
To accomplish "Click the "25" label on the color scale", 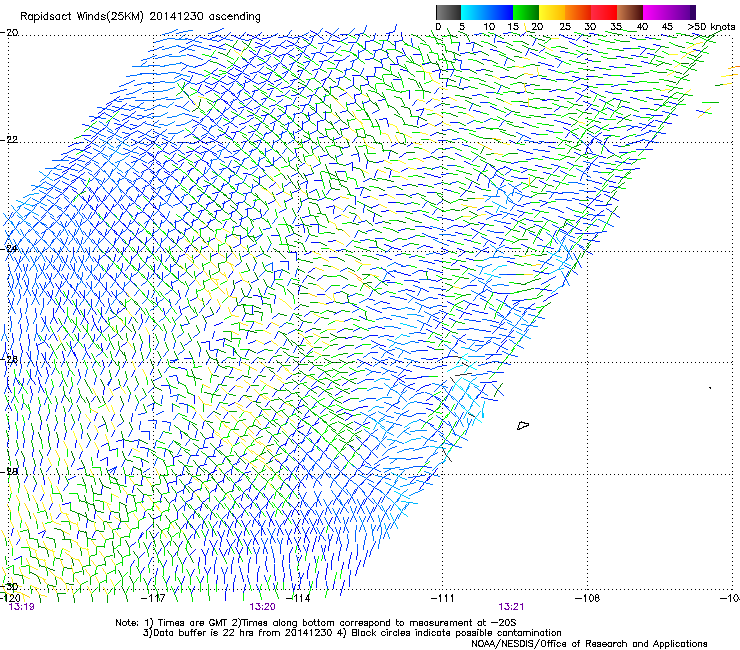I will pos(565,27).
